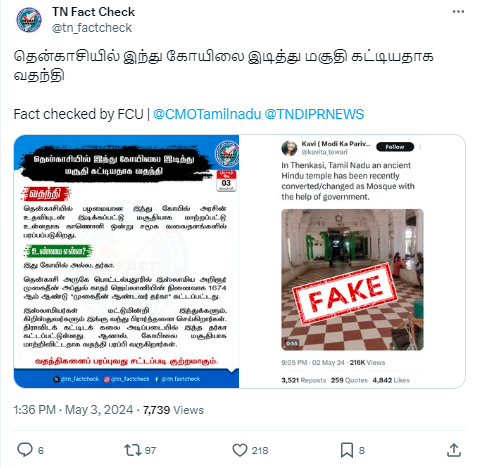Open the share upload icon
This screenshot has height=468, width=477.
454,450
